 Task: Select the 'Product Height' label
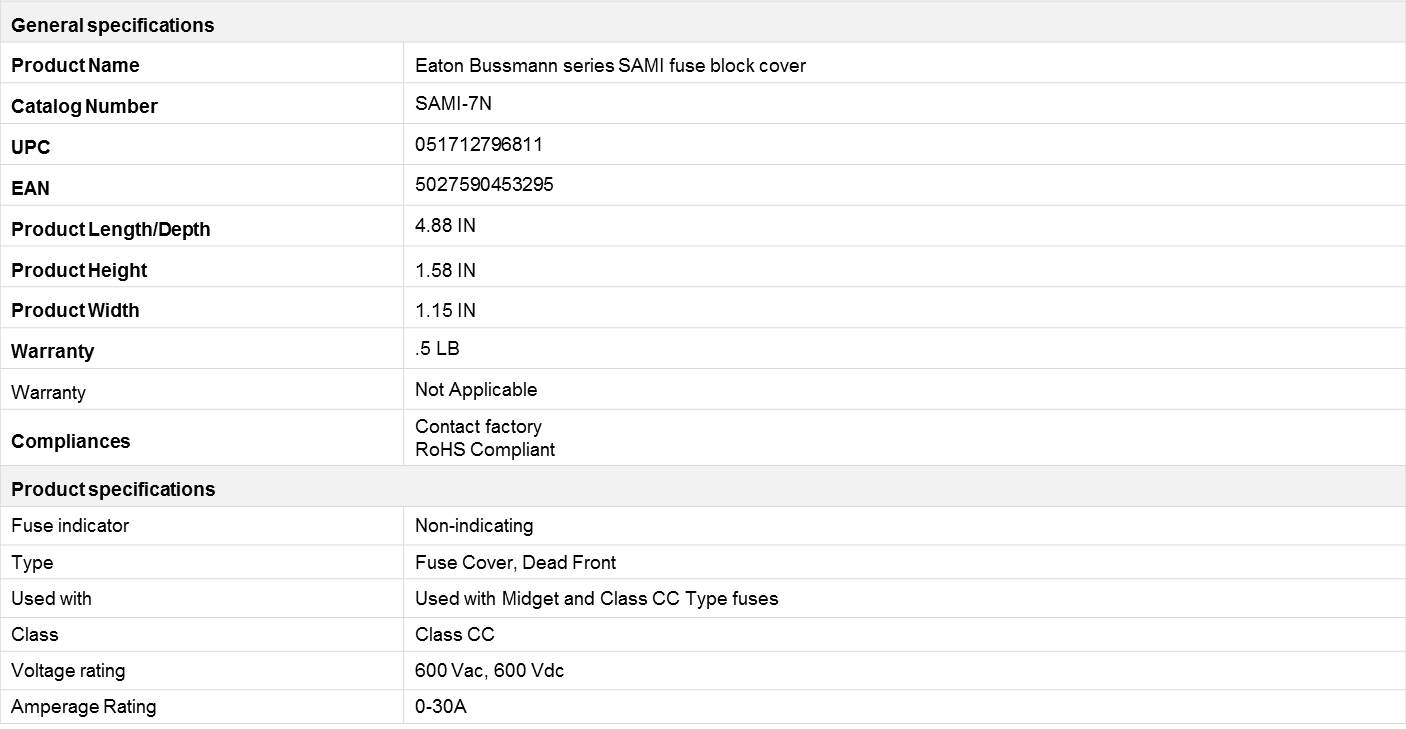click(79, 271)
